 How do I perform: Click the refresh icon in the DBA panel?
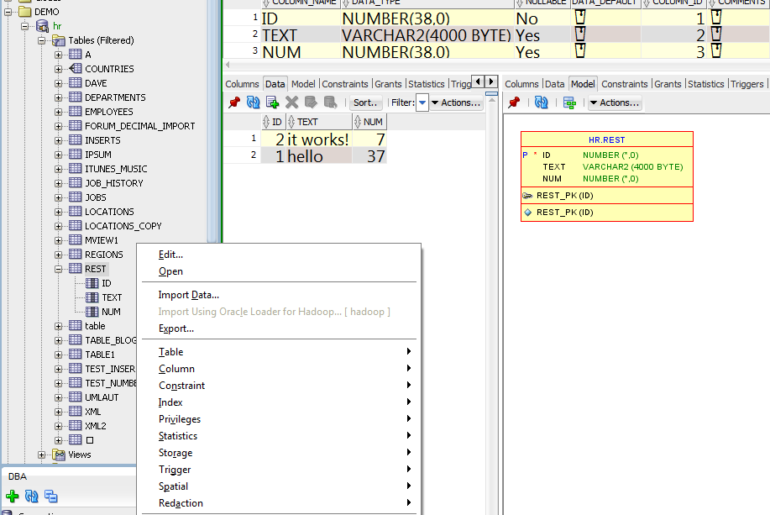(x=31, y=496)
